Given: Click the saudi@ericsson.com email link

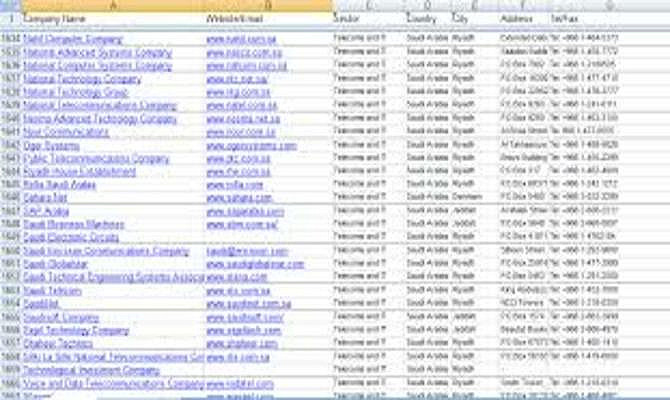Looking at the screenshot, I should click(247, 251).
